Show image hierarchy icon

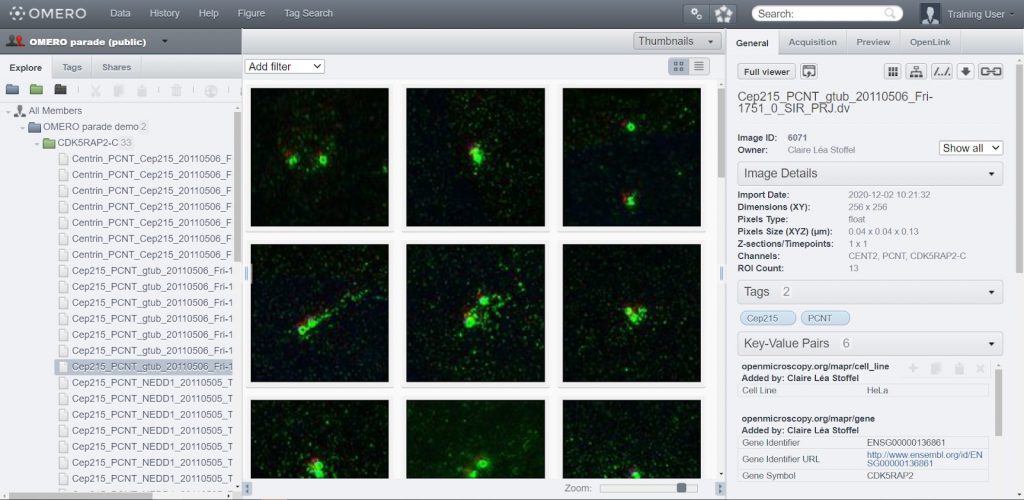[x=915, y=71]
